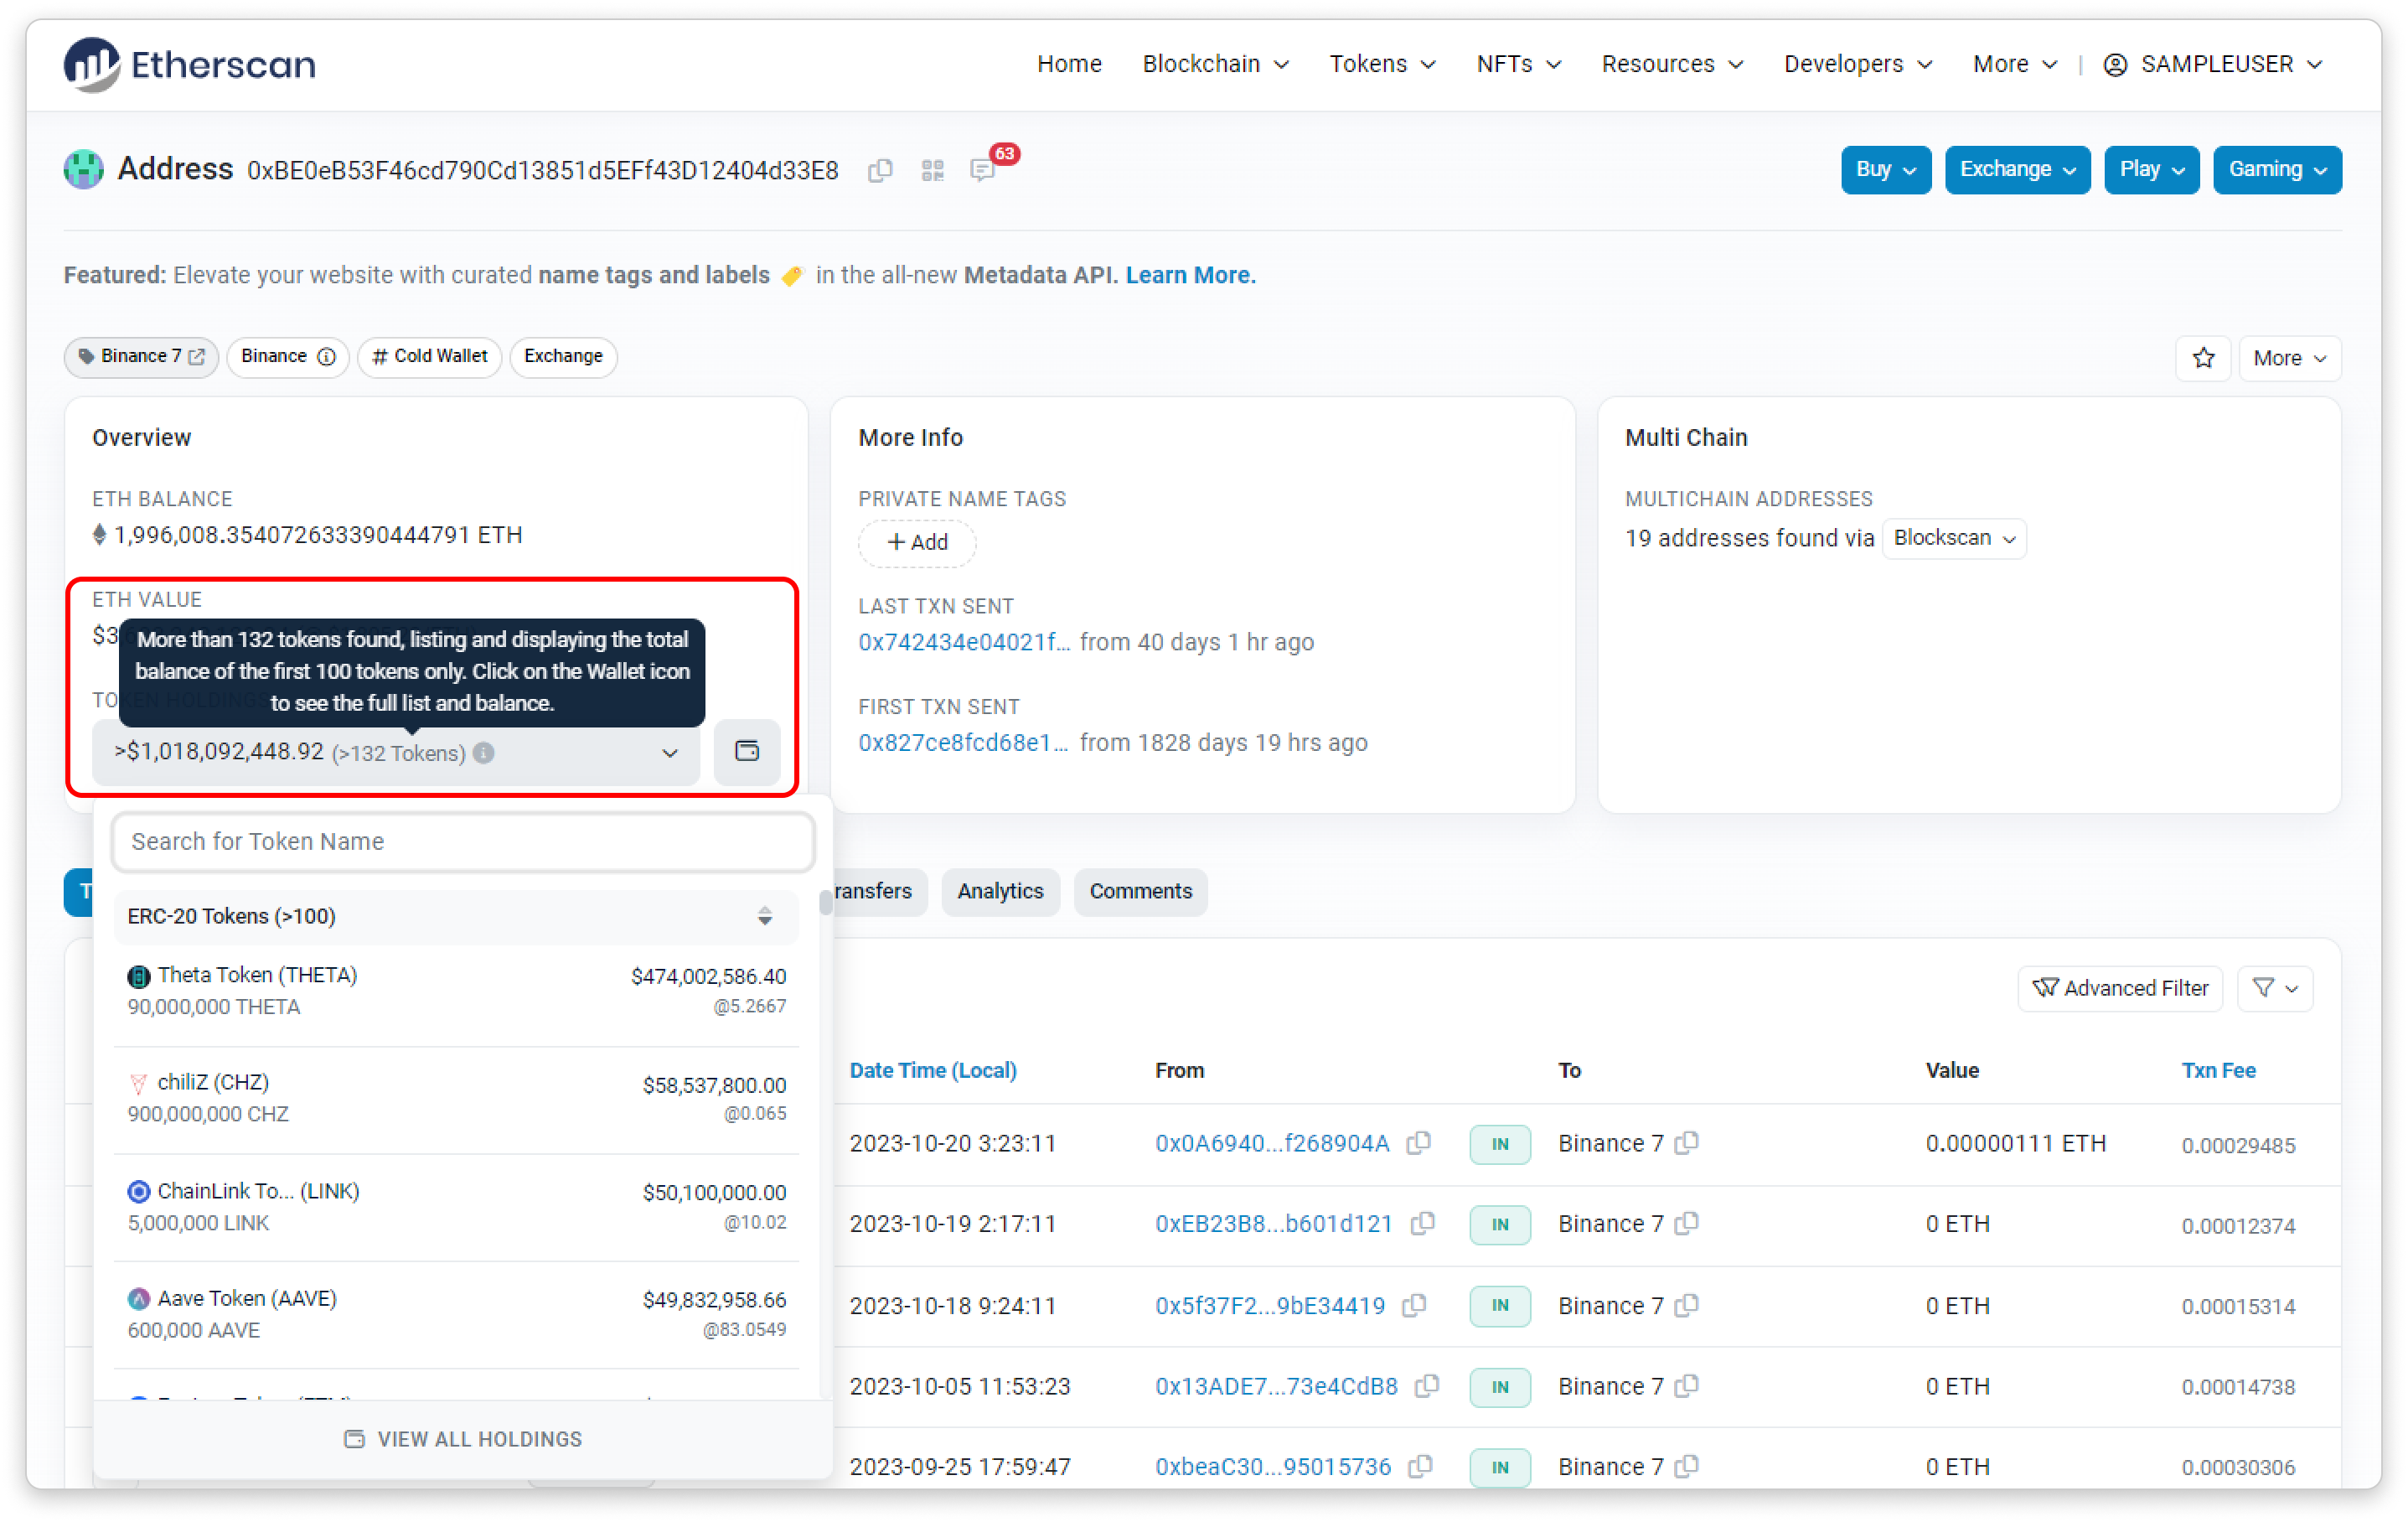The image size is (2408, 1522).
Task: Open the Blockchain menu
Action: pos(1215,64)
